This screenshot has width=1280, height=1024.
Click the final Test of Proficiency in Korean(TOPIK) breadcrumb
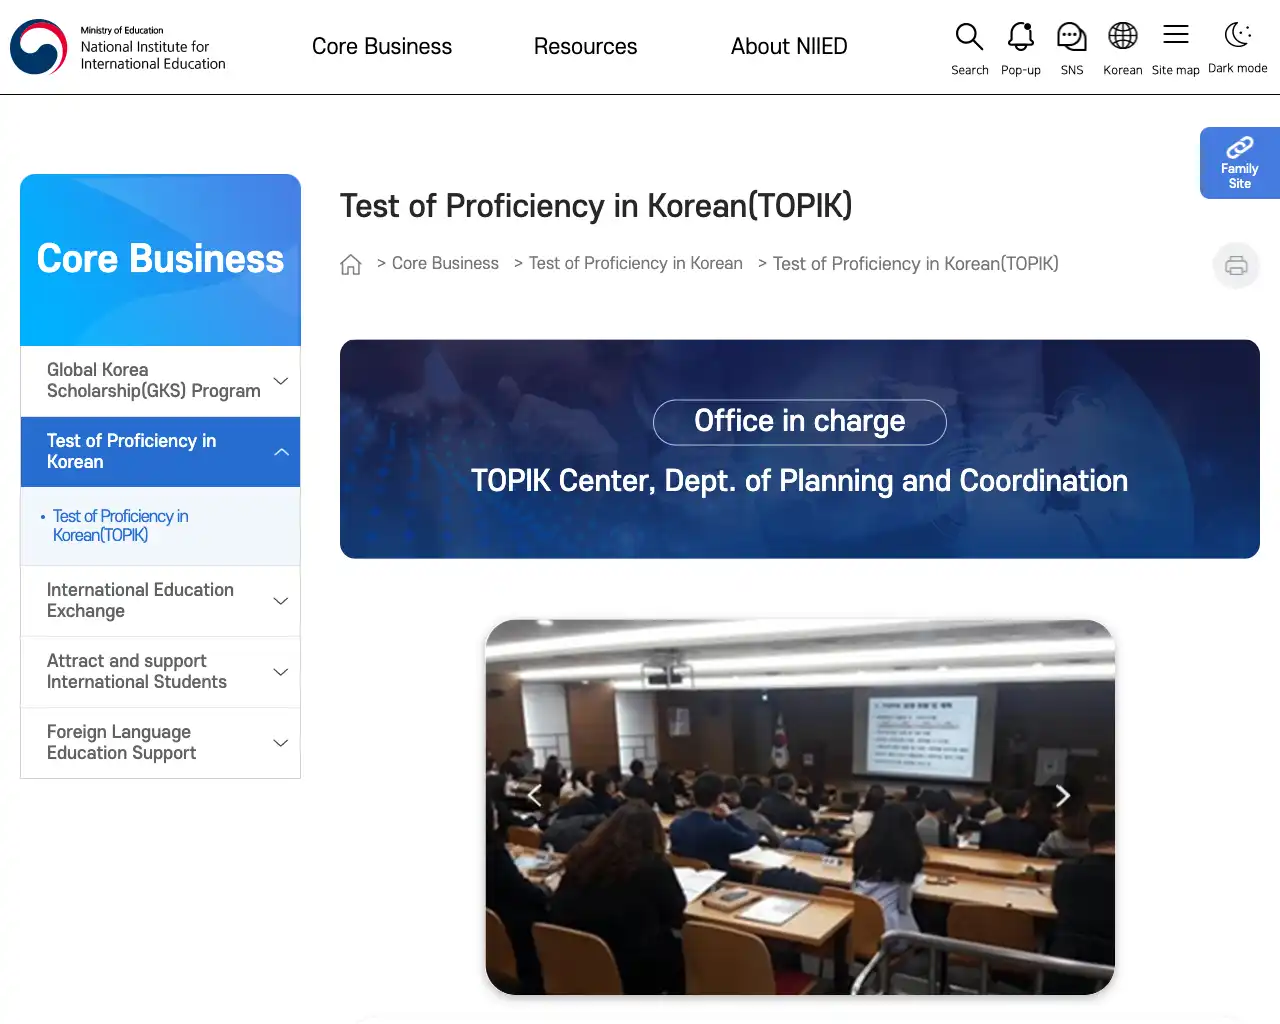pos(916,264)
